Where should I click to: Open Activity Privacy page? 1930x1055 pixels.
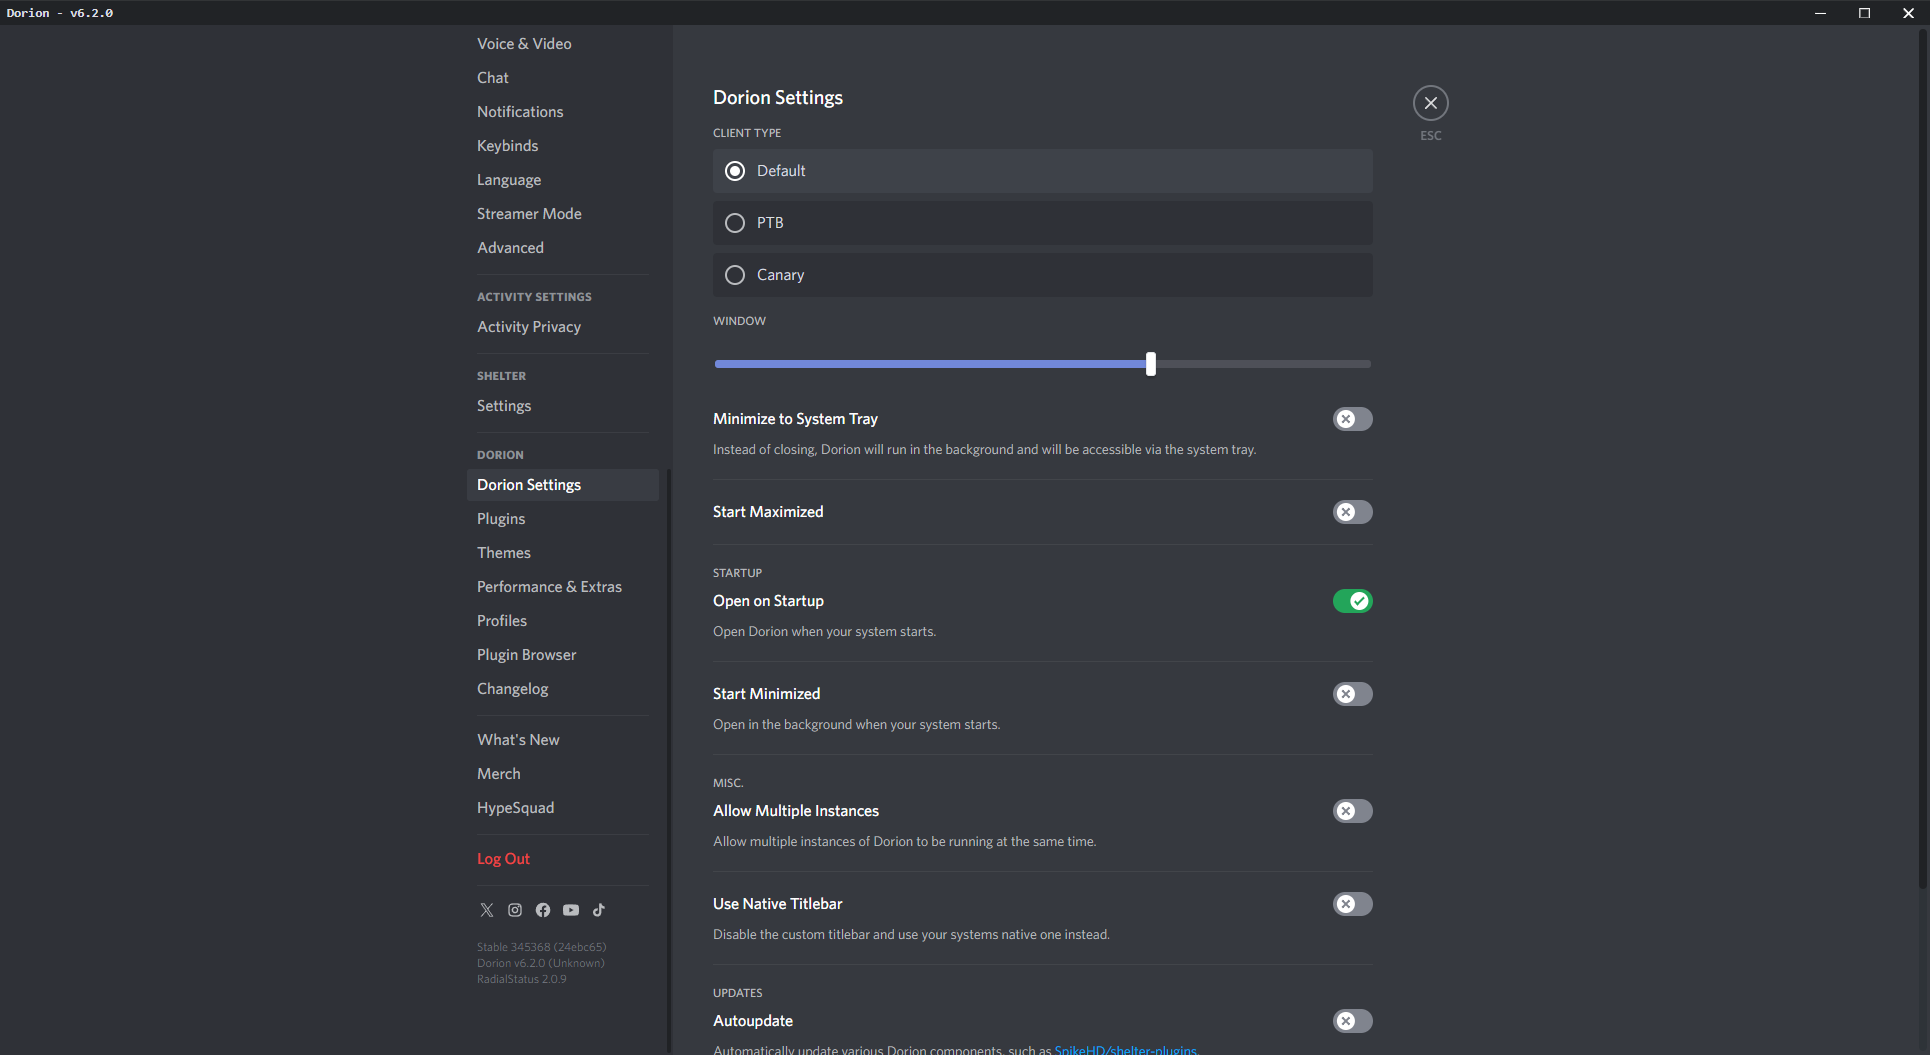click(562, 327)
